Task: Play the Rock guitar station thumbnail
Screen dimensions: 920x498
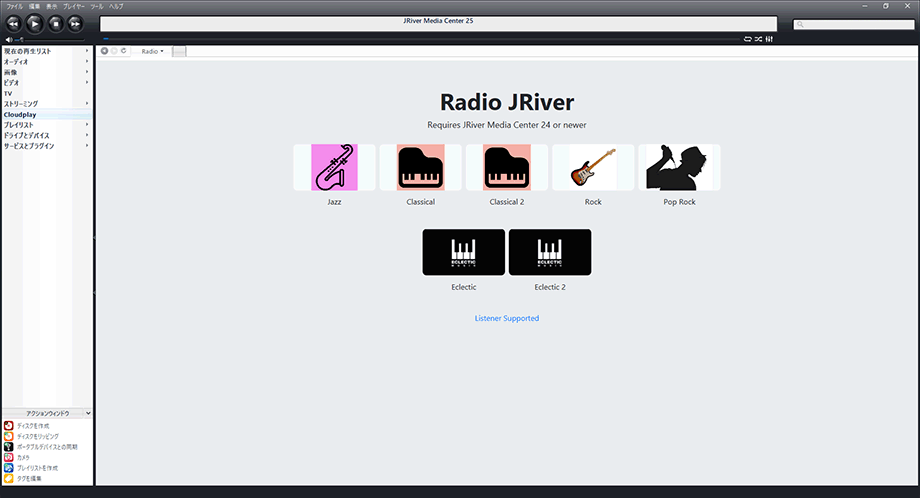Action: click(x=593, y=167)
